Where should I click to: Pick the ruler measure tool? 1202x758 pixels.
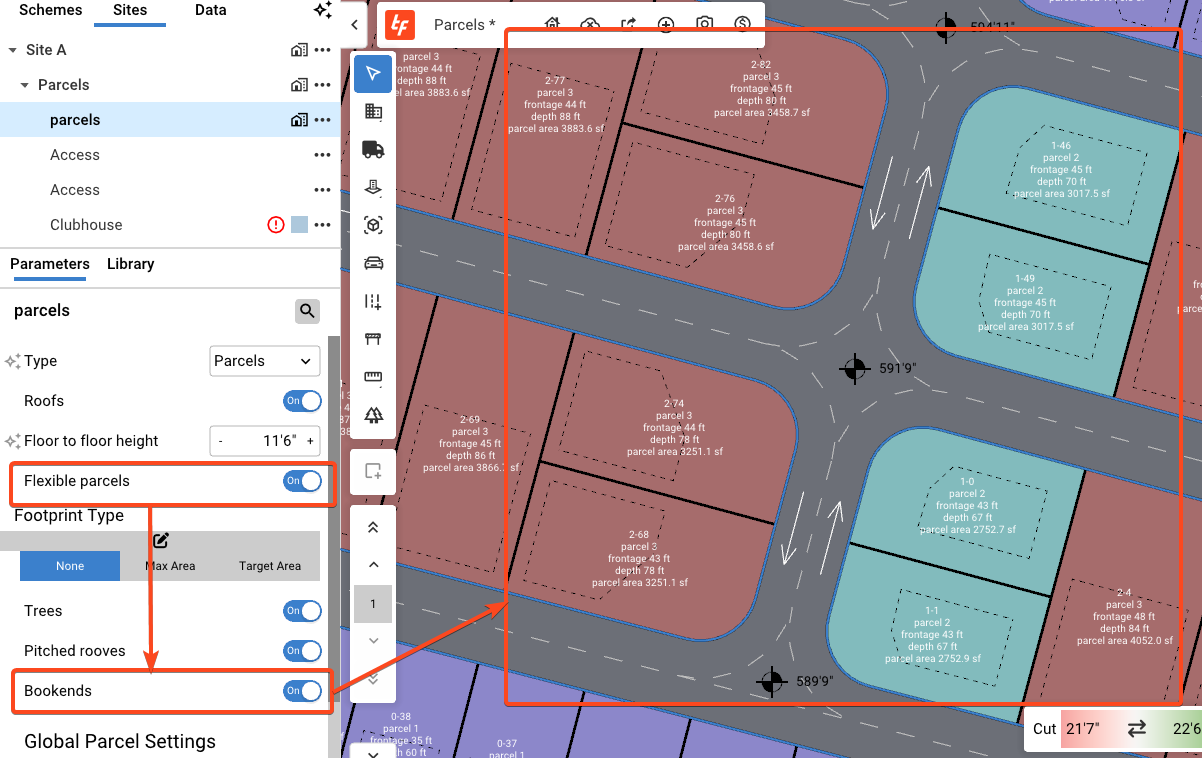(373, 377)
